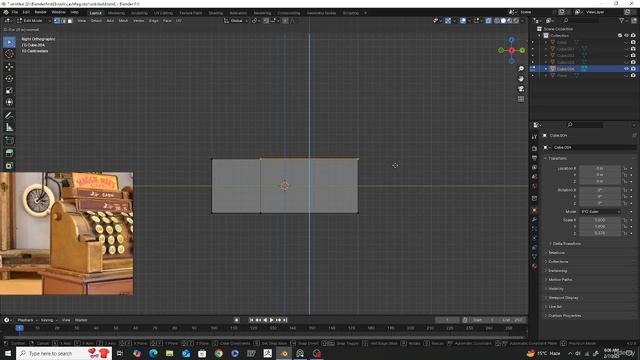
Task: Open the Windows Start menu
Action: 8,353
